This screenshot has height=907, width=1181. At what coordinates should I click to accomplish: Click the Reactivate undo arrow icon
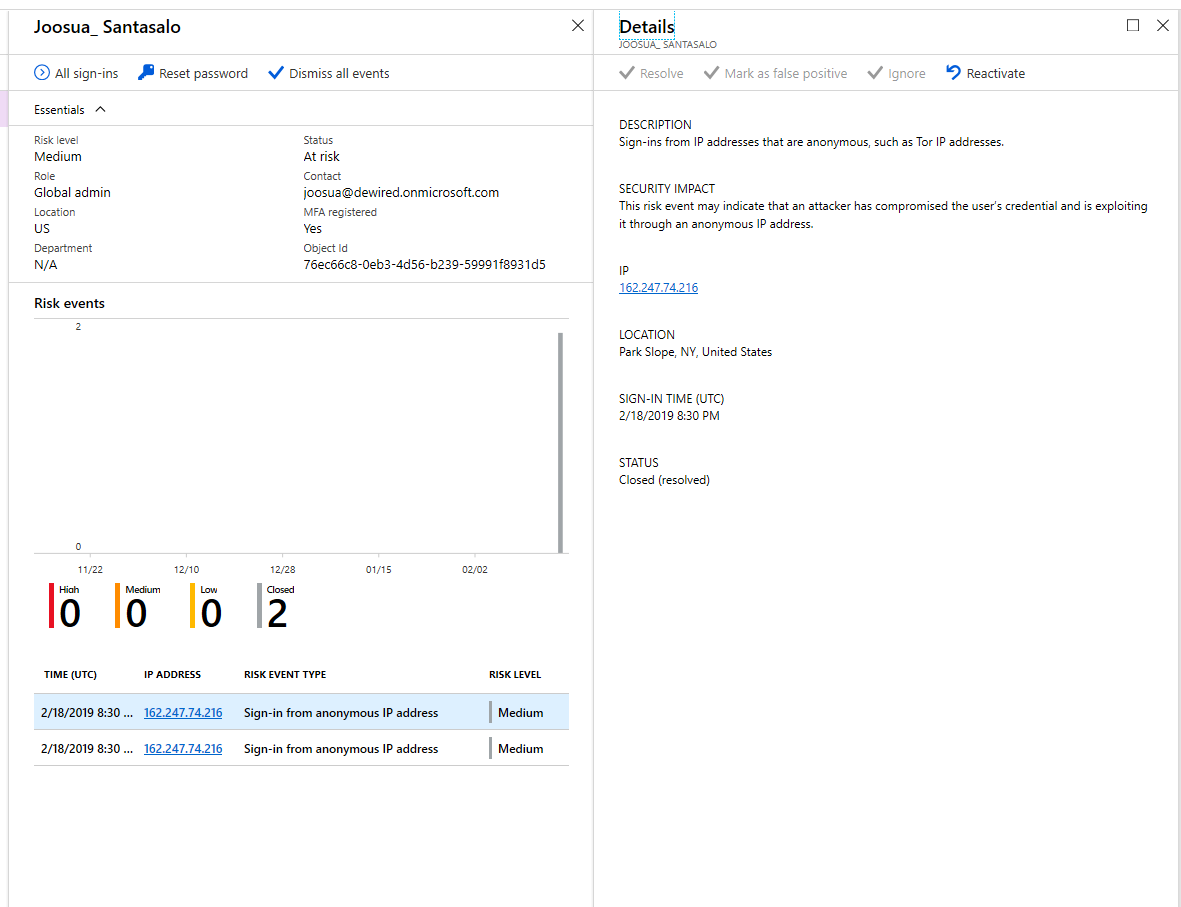[953, 73]
